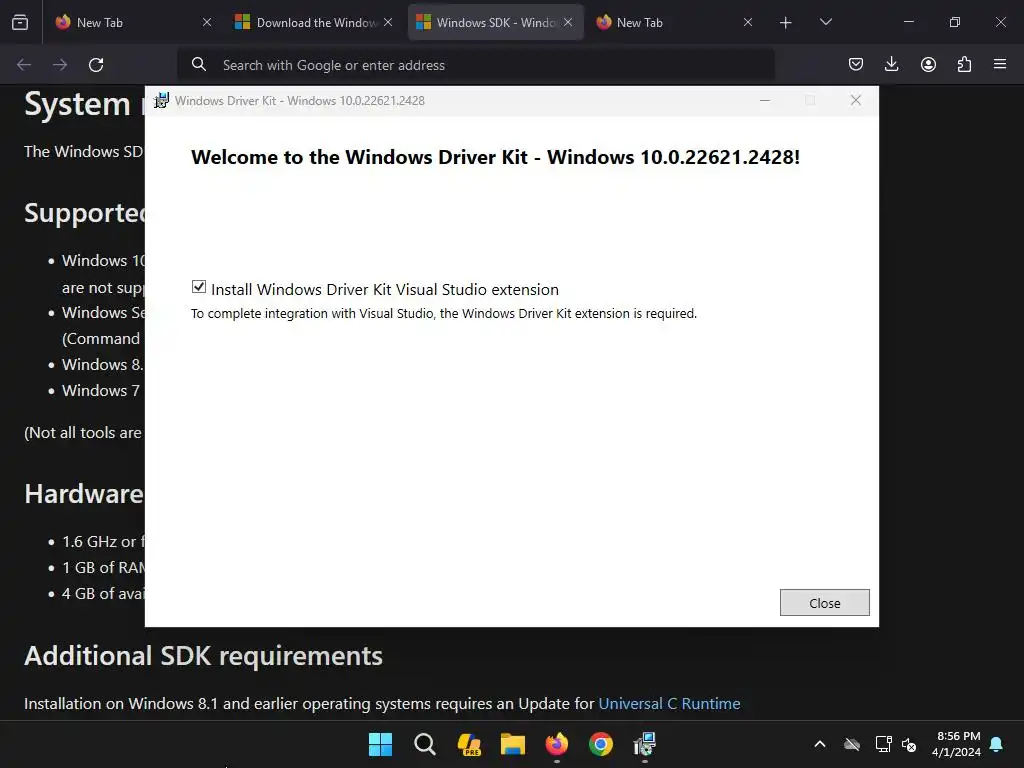Open the yellow PRE app in taskbar
This screenshot has width=1024, height=768.
[x=469, y=744]
